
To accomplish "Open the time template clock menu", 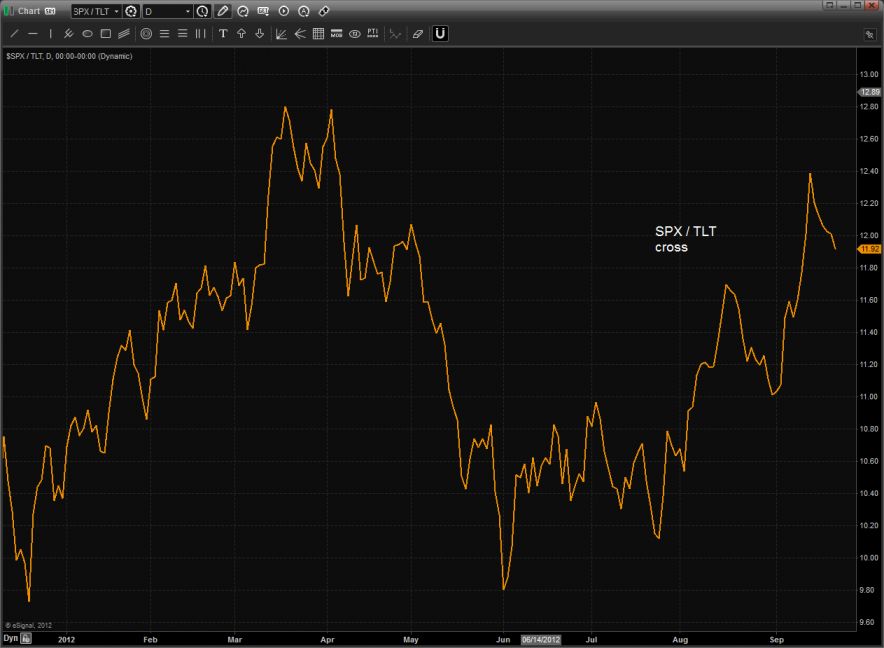I will [x=202, y=11].
